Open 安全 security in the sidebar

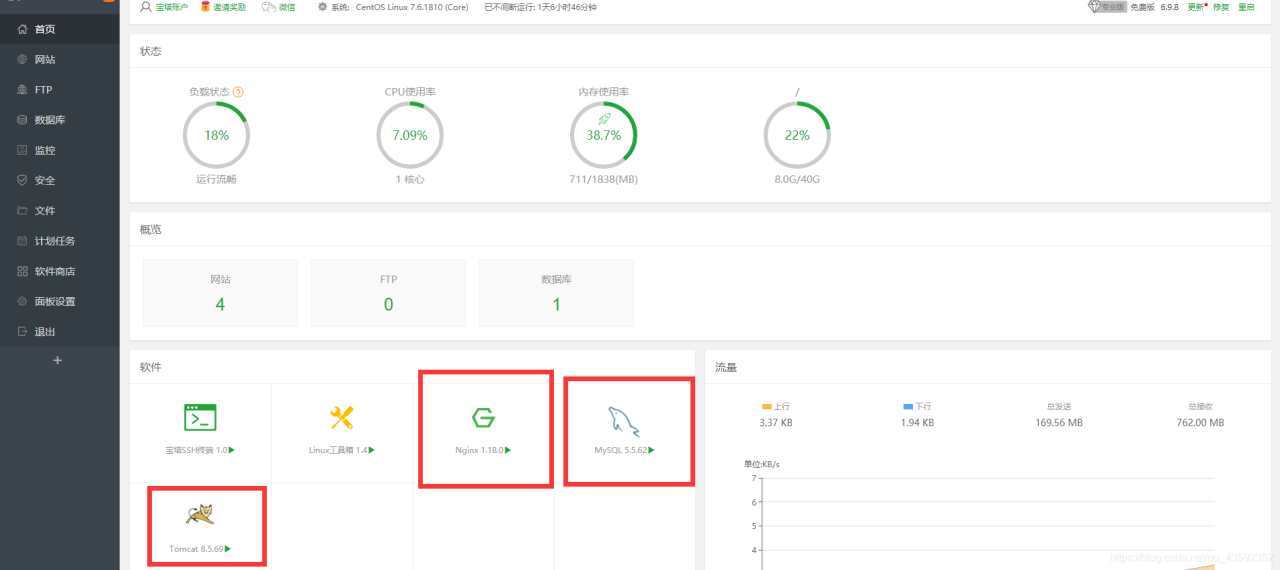(x=59, y=180)
